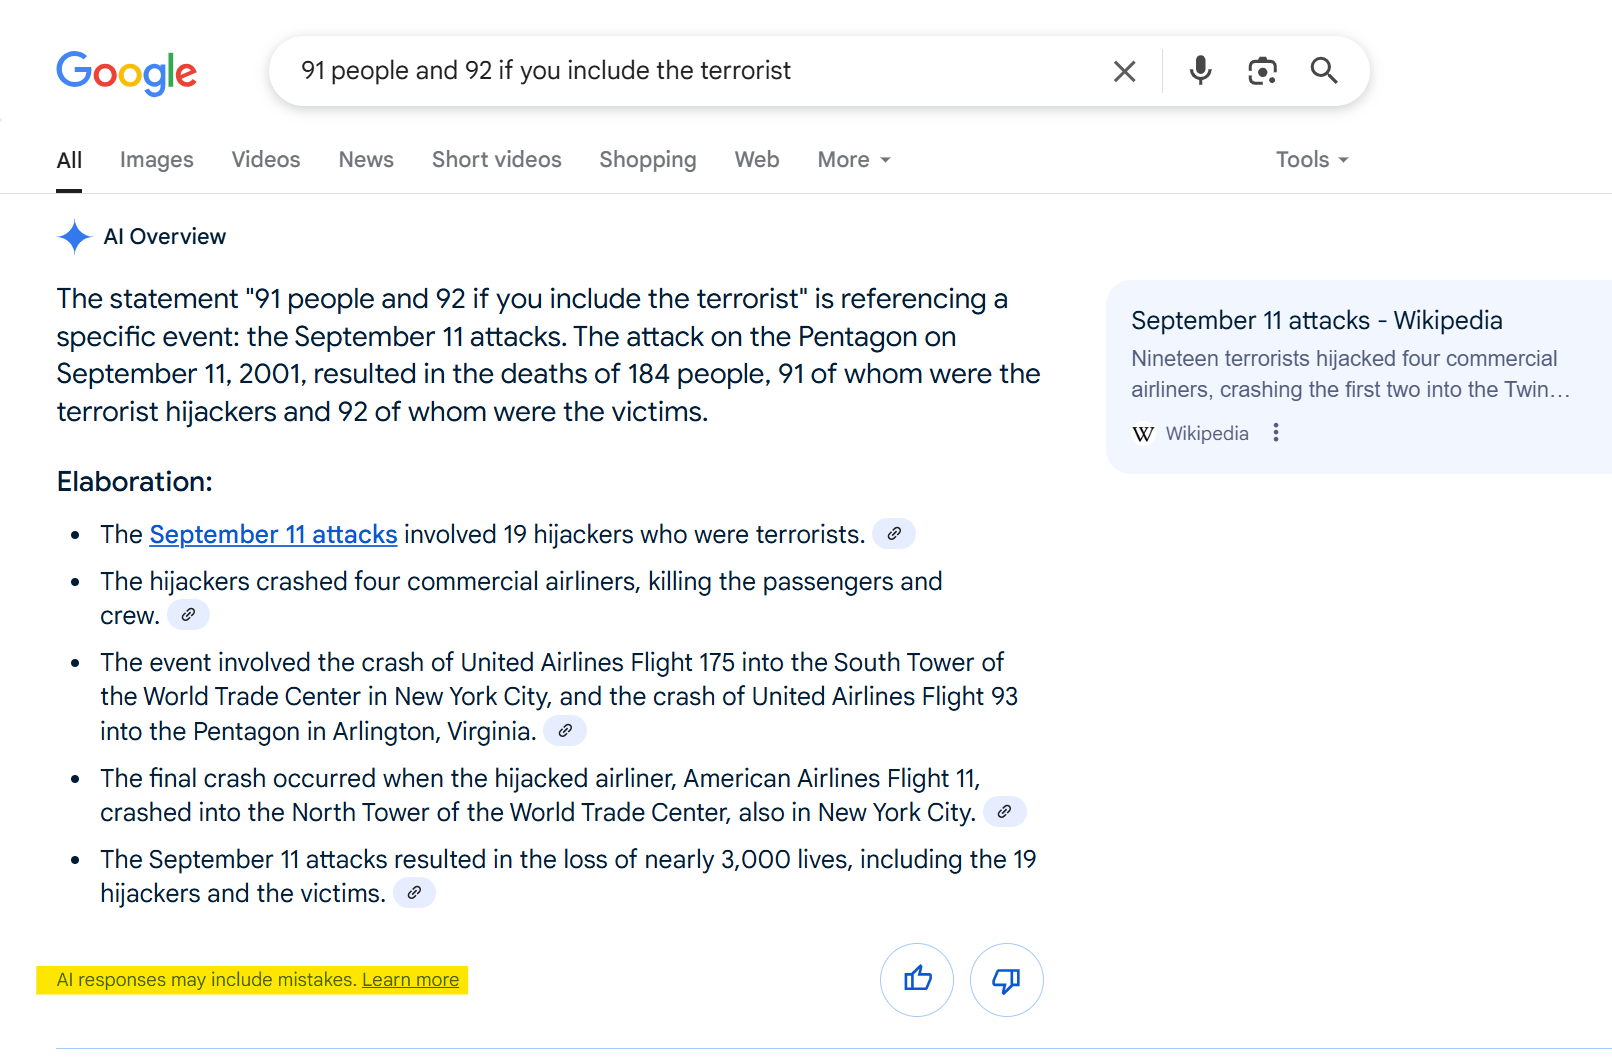Open the Tools dropdown
This screenshot has width=1612, height=1062.
point(1312,160)
